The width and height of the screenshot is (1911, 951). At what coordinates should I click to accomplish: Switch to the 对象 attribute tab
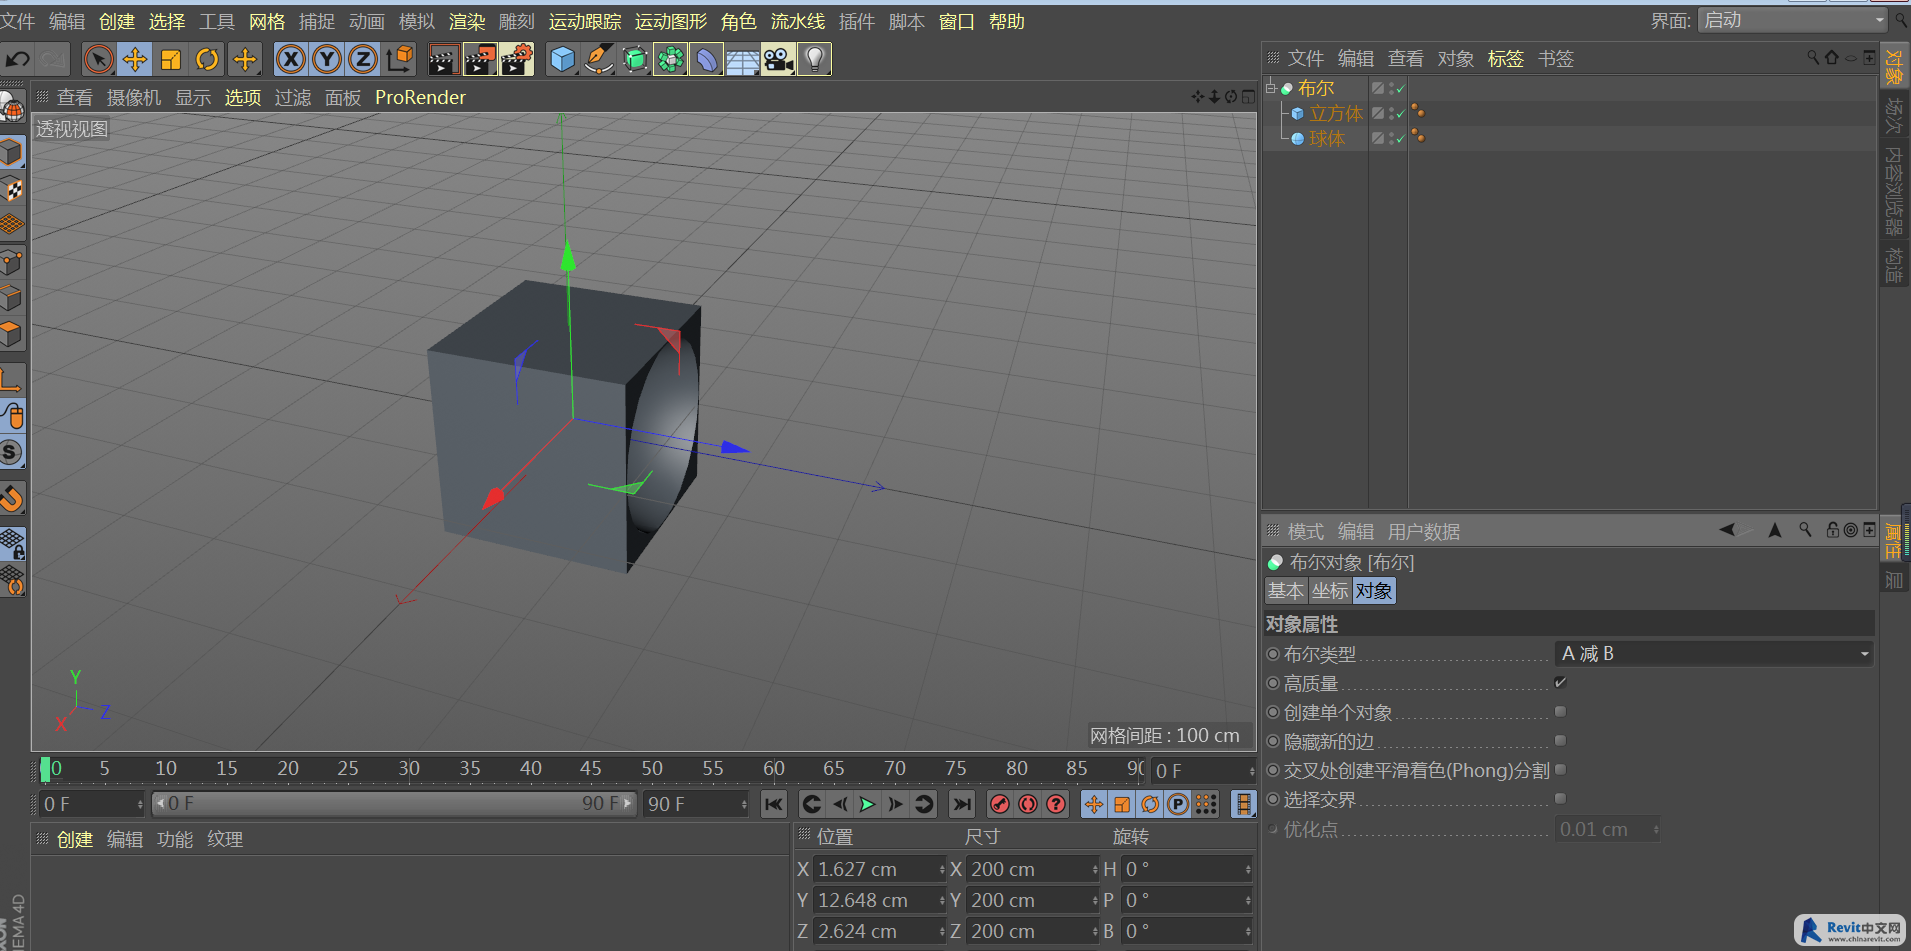[x=1374, y=590]
